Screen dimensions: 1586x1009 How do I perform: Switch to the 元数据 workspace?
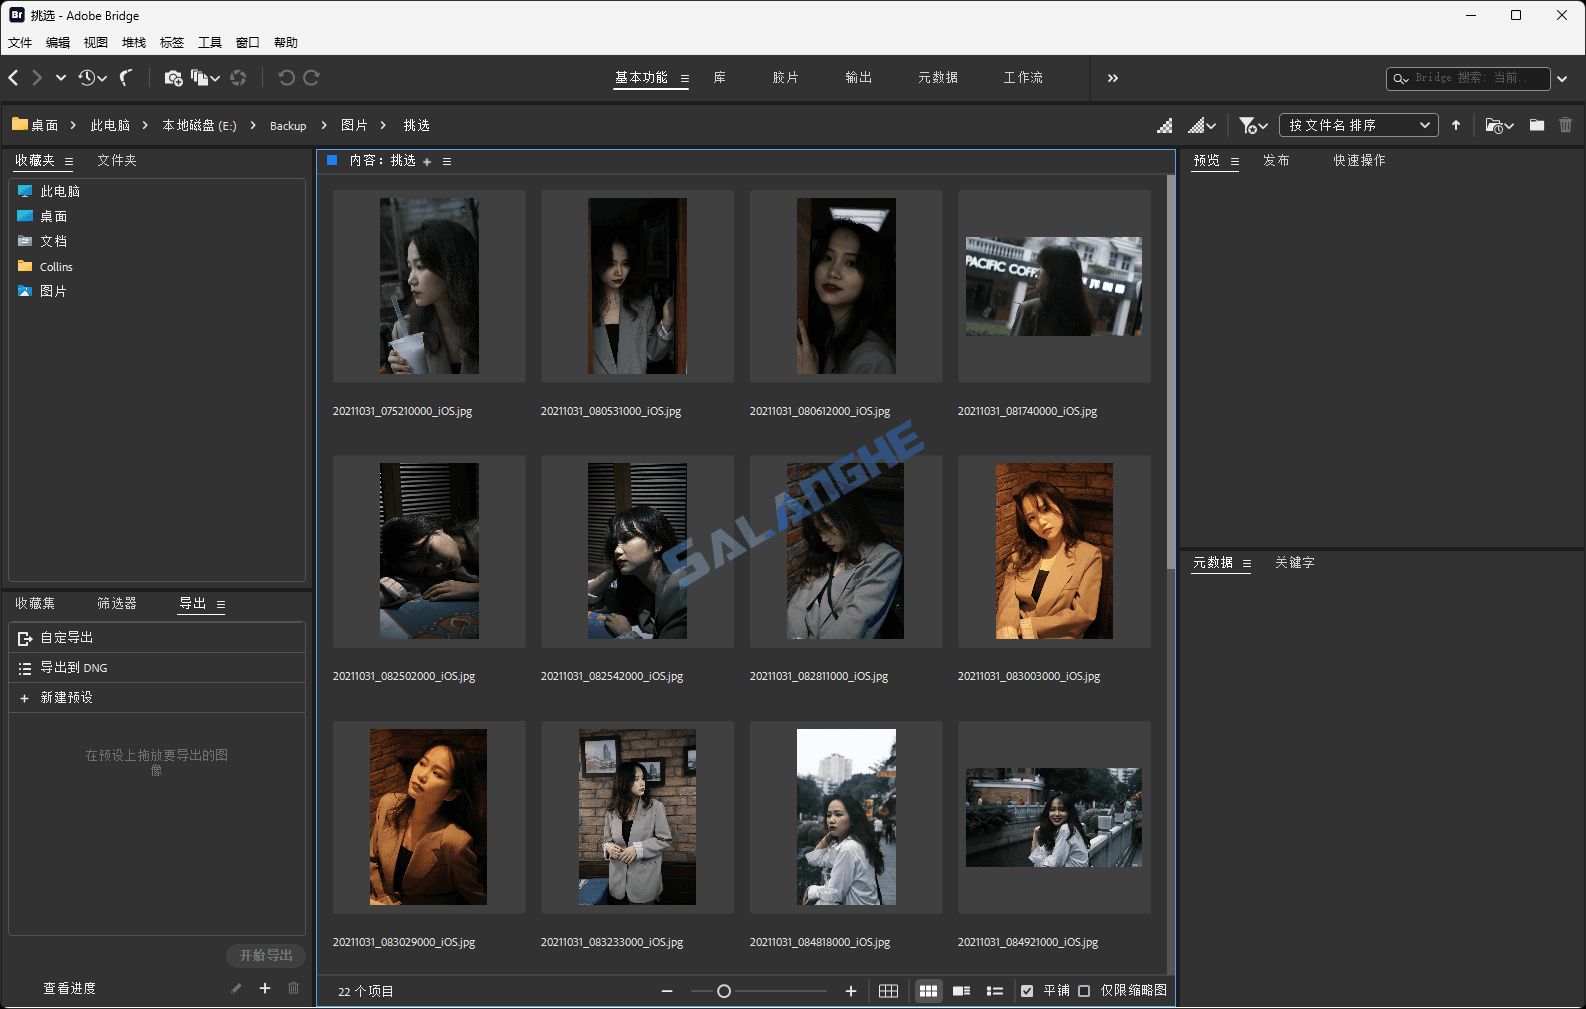[x=938, y=78]
